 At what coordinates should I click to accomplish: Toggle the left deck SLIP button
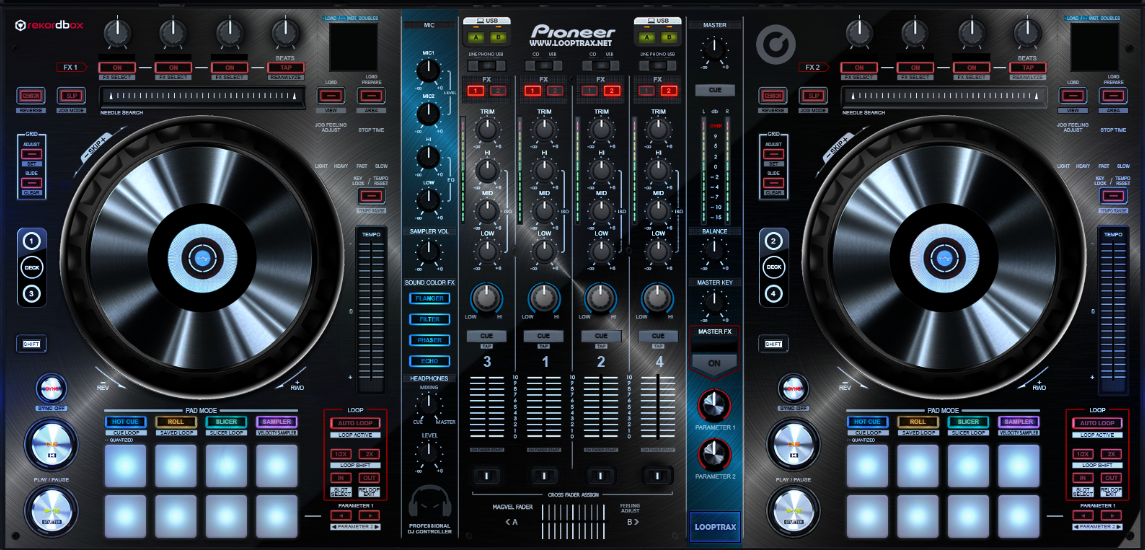70,95
